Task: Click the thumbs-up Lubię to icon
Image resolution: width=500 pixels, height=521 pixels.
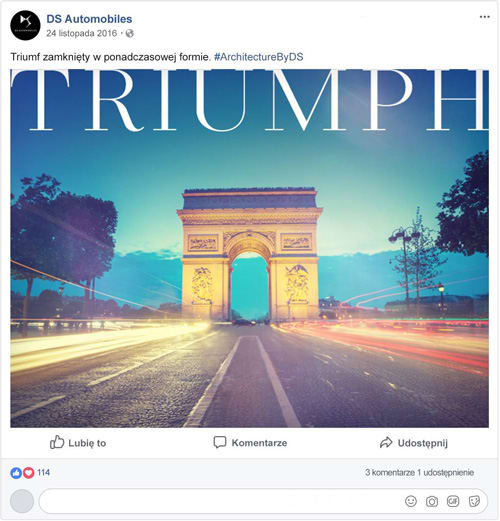Action: pos(57,442)
